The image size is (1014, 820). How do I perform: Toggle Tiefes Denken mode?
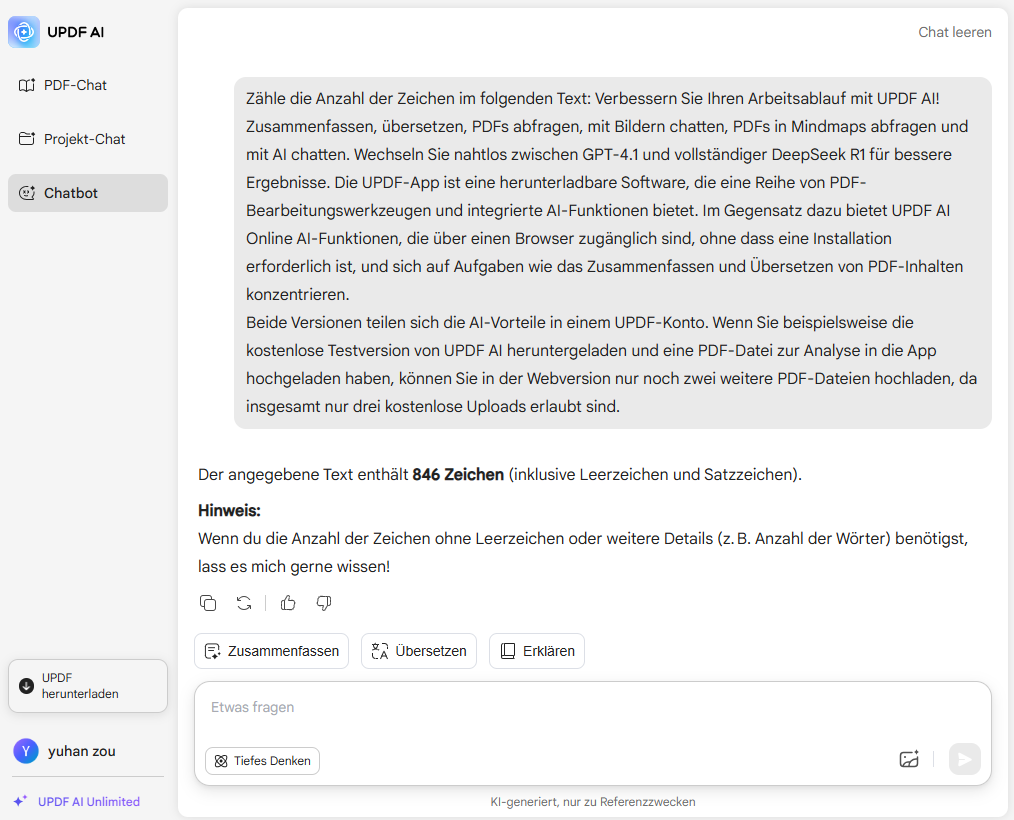coord(263,761)
